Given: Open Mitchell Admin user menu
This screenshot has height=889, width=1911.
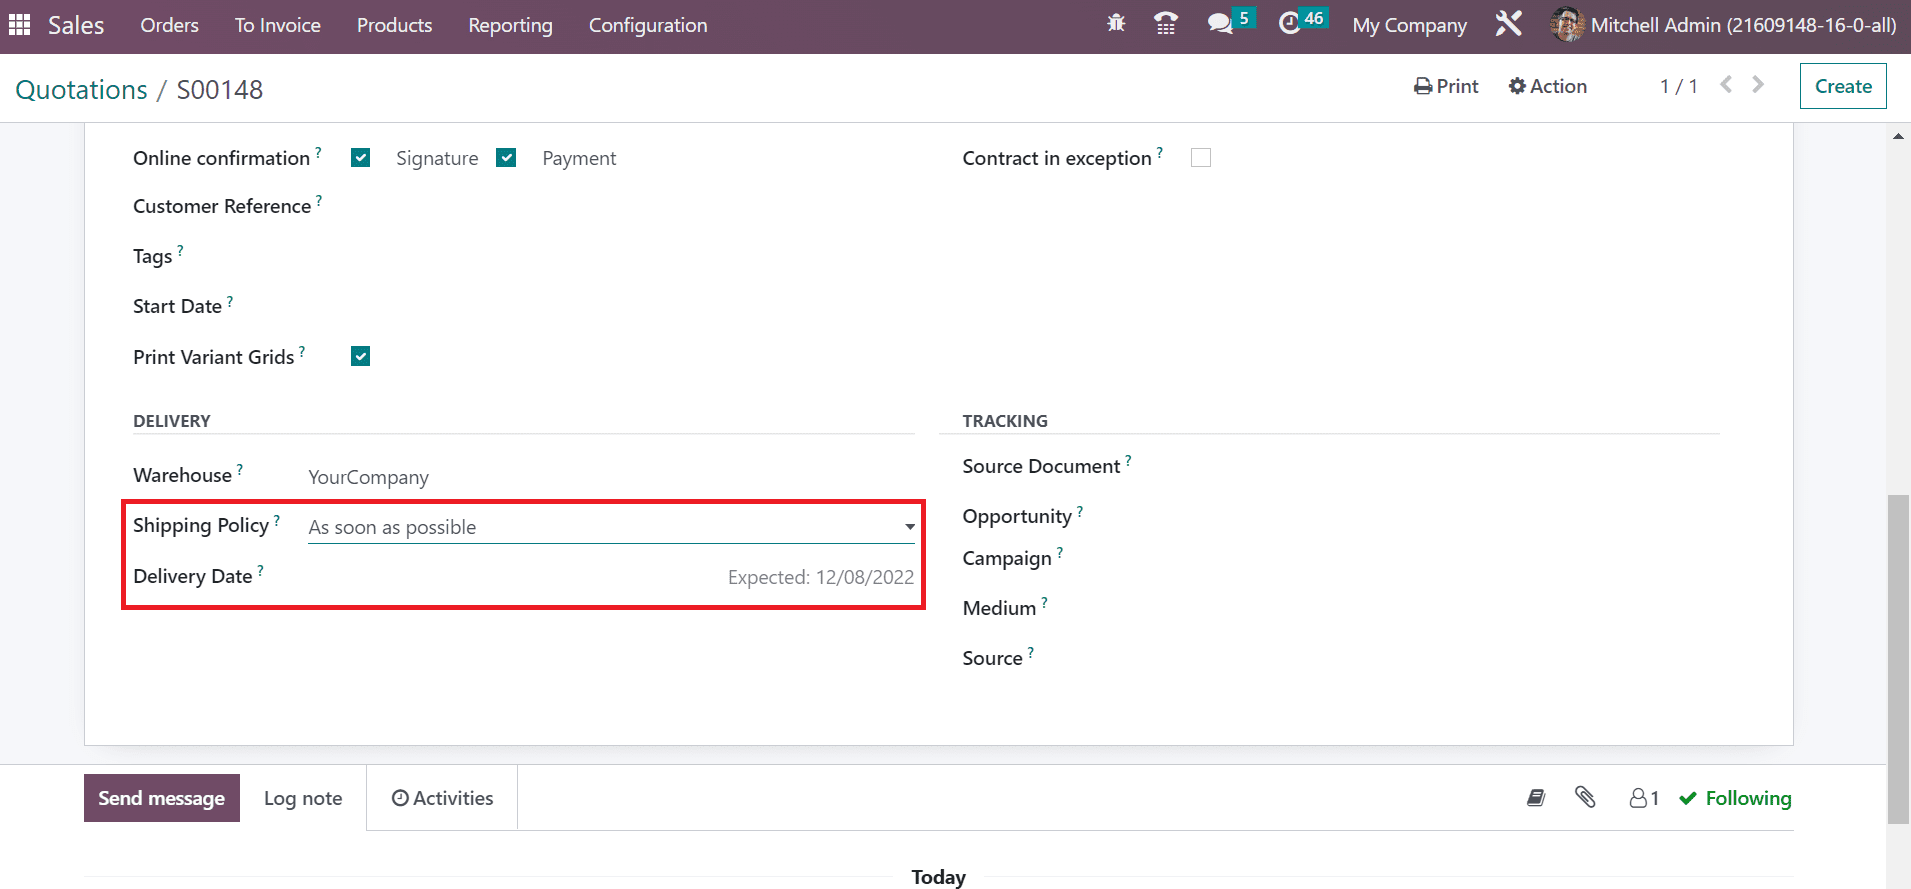Looking at the screenshot, I should (1723, 25).
